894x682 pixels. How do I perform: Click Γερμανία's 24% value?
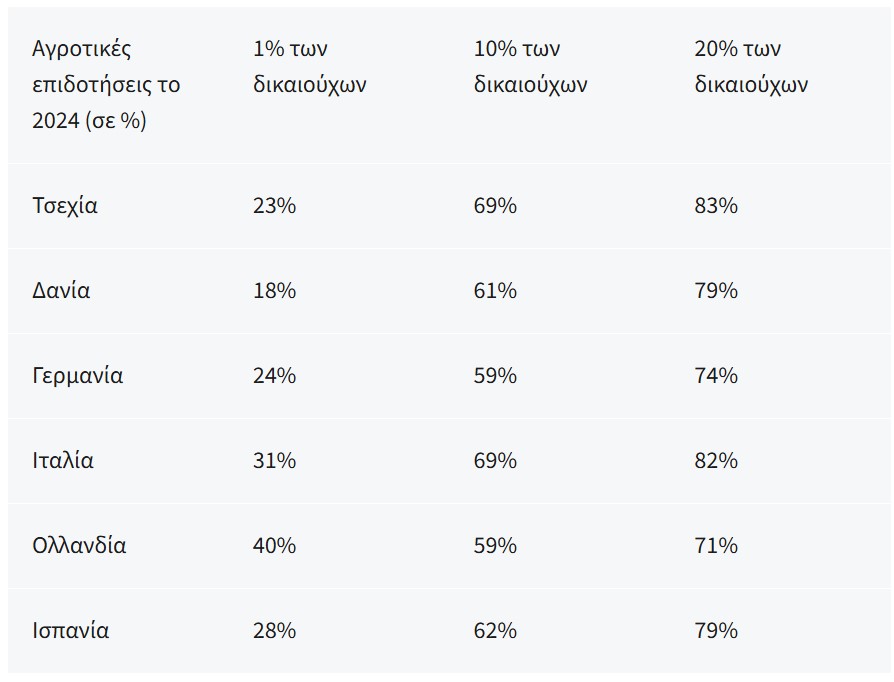coord(275,376)
